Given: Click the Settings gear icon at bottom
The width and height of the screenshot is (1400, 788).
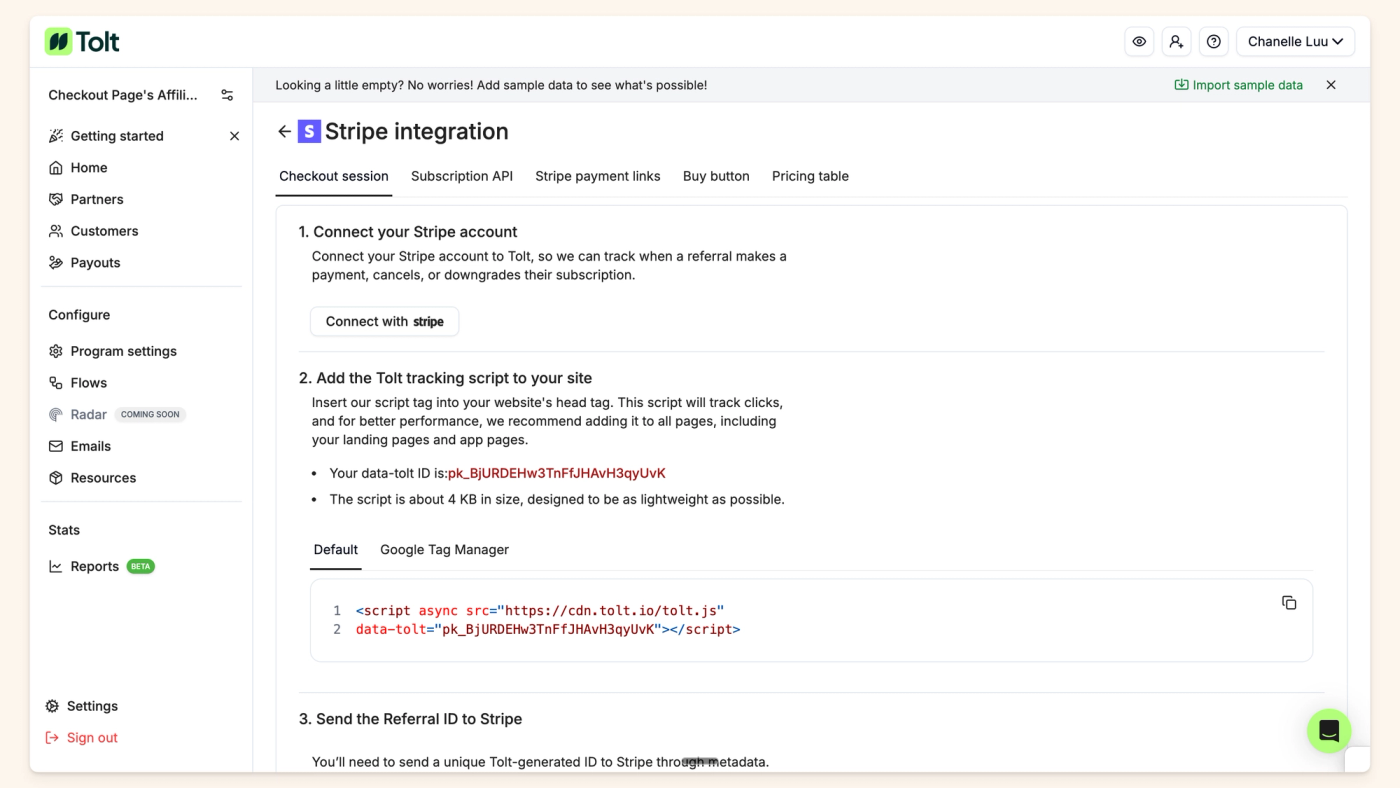Looking at the screenshot, I should [x=52, y=706].
